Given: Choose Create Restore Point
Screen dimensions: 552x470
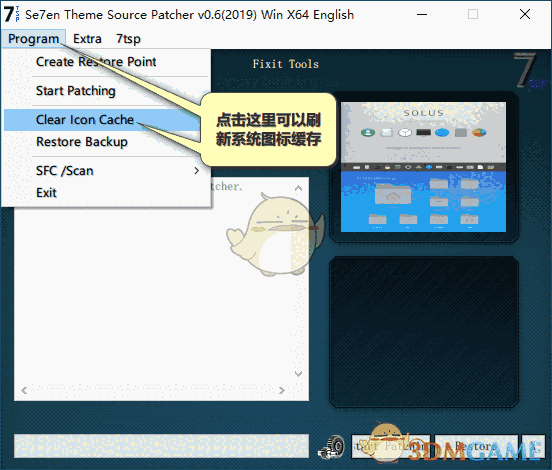Looking at the screenshot, I should (106, 62).
